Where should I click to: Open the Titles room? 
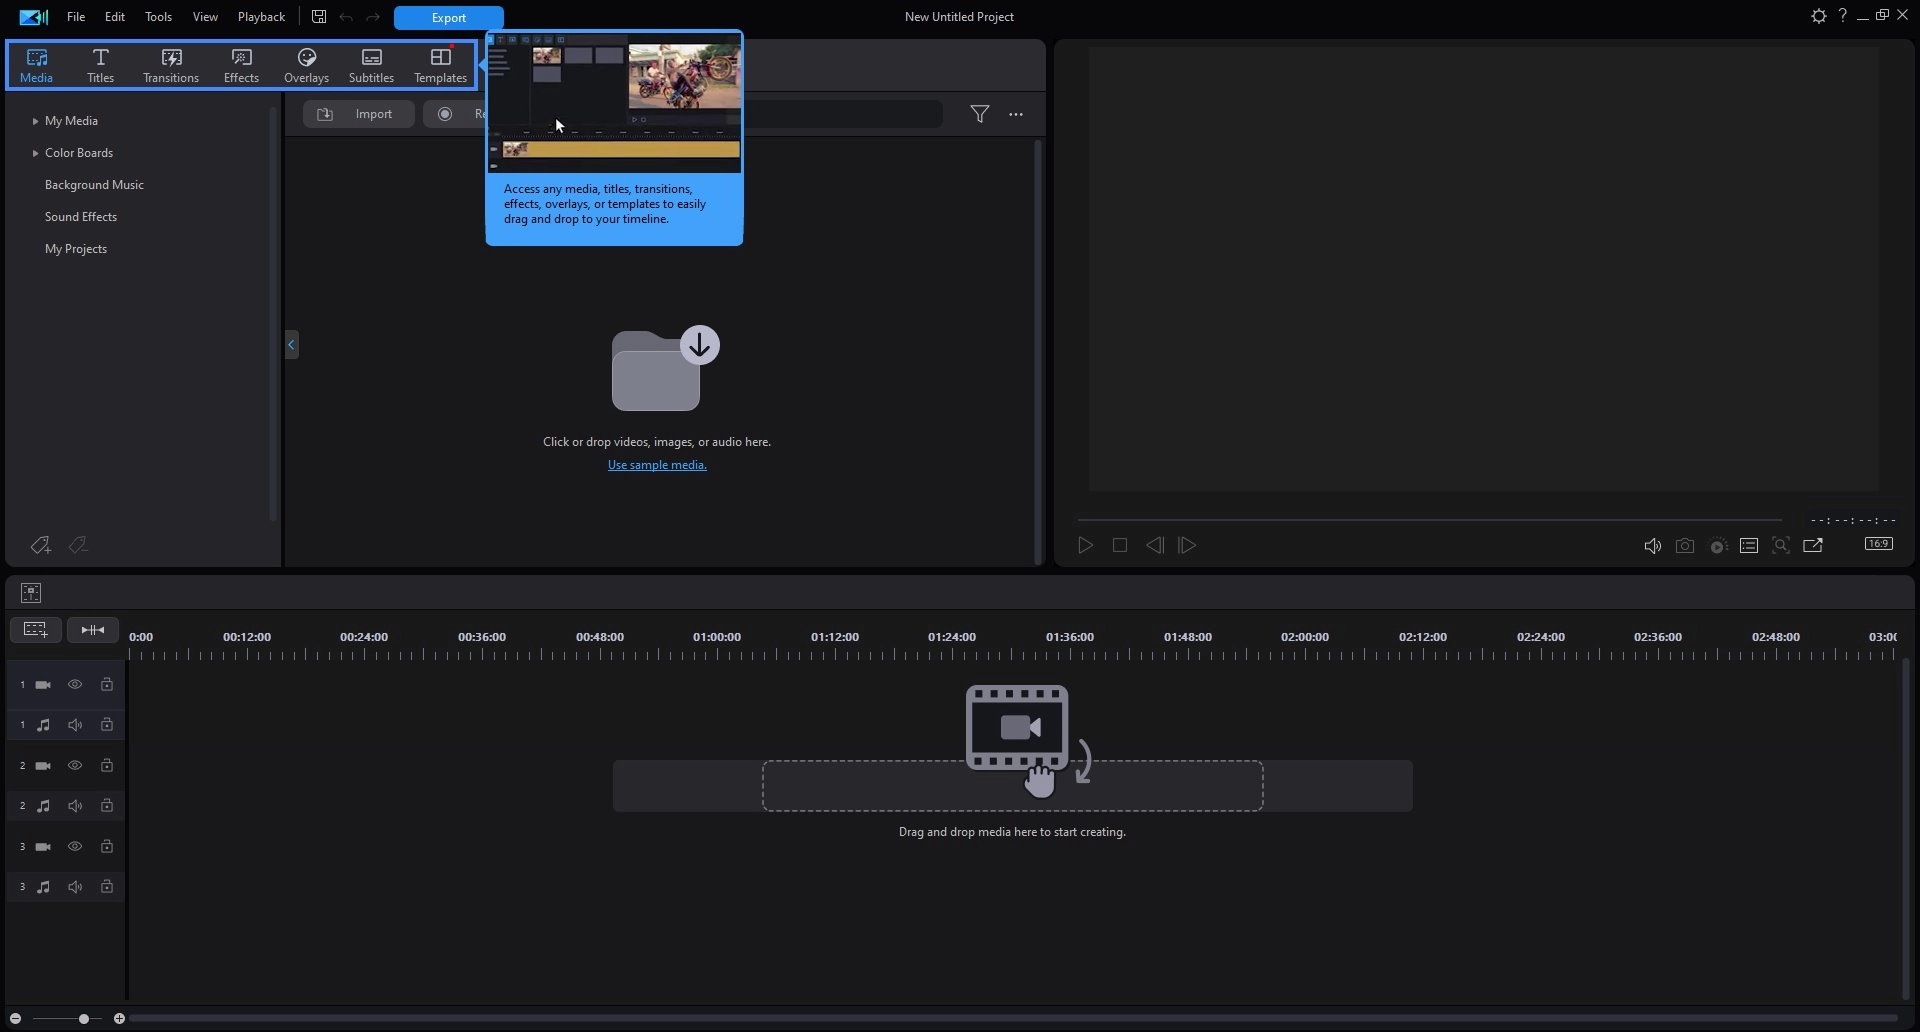100,65
